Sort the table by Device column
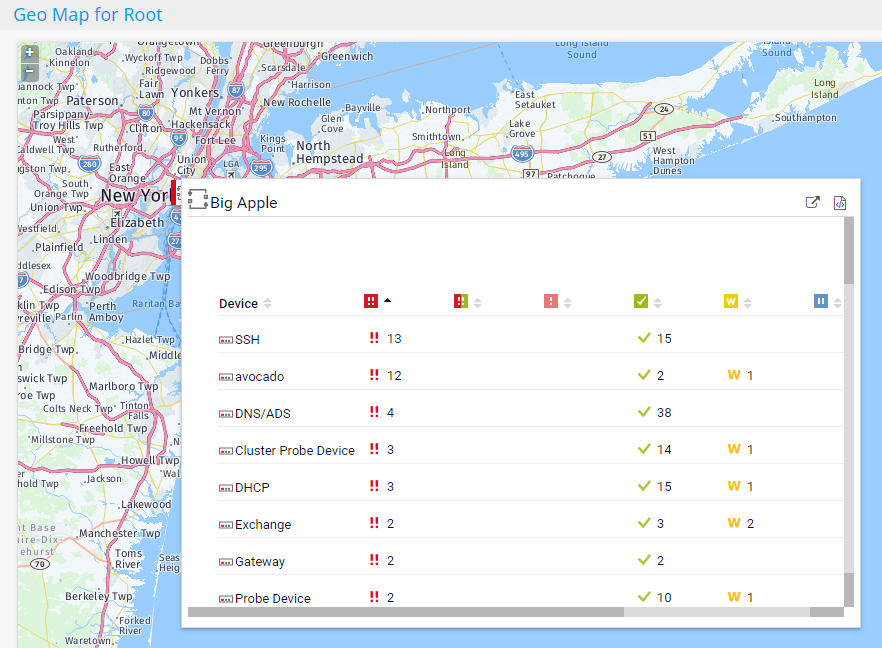The image size is (882, 648). (x=238, y=303)
